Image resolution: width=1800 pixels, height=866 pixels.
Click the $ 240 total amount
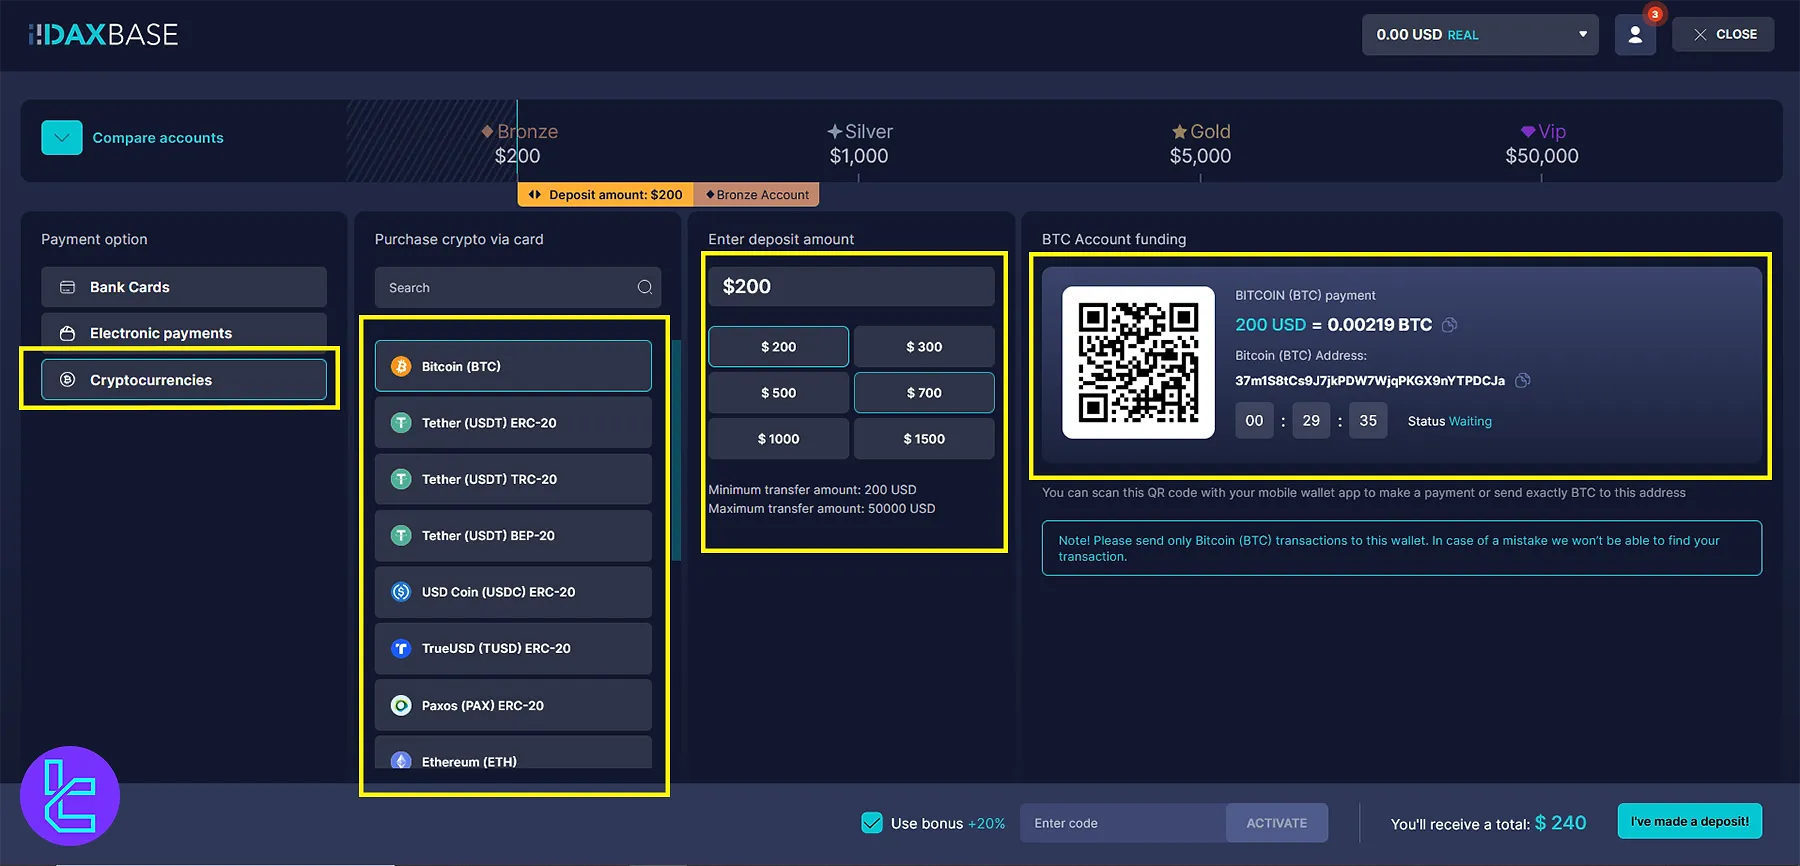tap(1560, 823)
